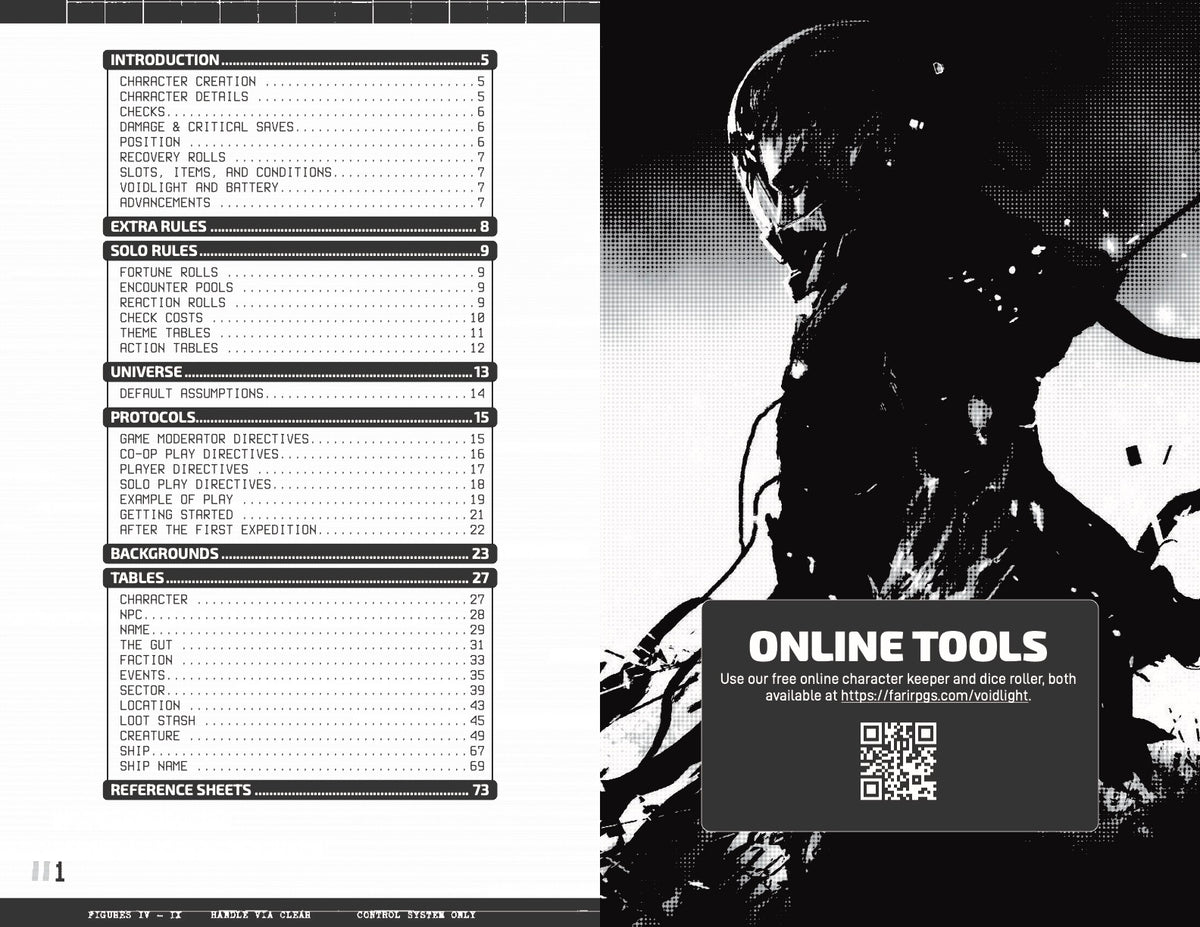Select the Character Creation entry

pyautogui.click(x=302, y=82)
